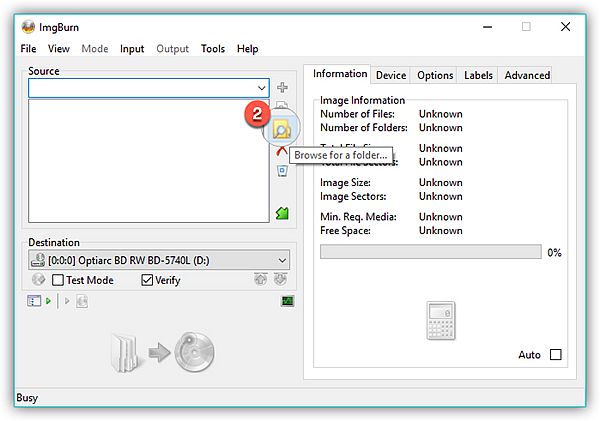Click the 0% progress bar
Image resolution: width=600 pixels, height=421 pixels.
(430, 252)
